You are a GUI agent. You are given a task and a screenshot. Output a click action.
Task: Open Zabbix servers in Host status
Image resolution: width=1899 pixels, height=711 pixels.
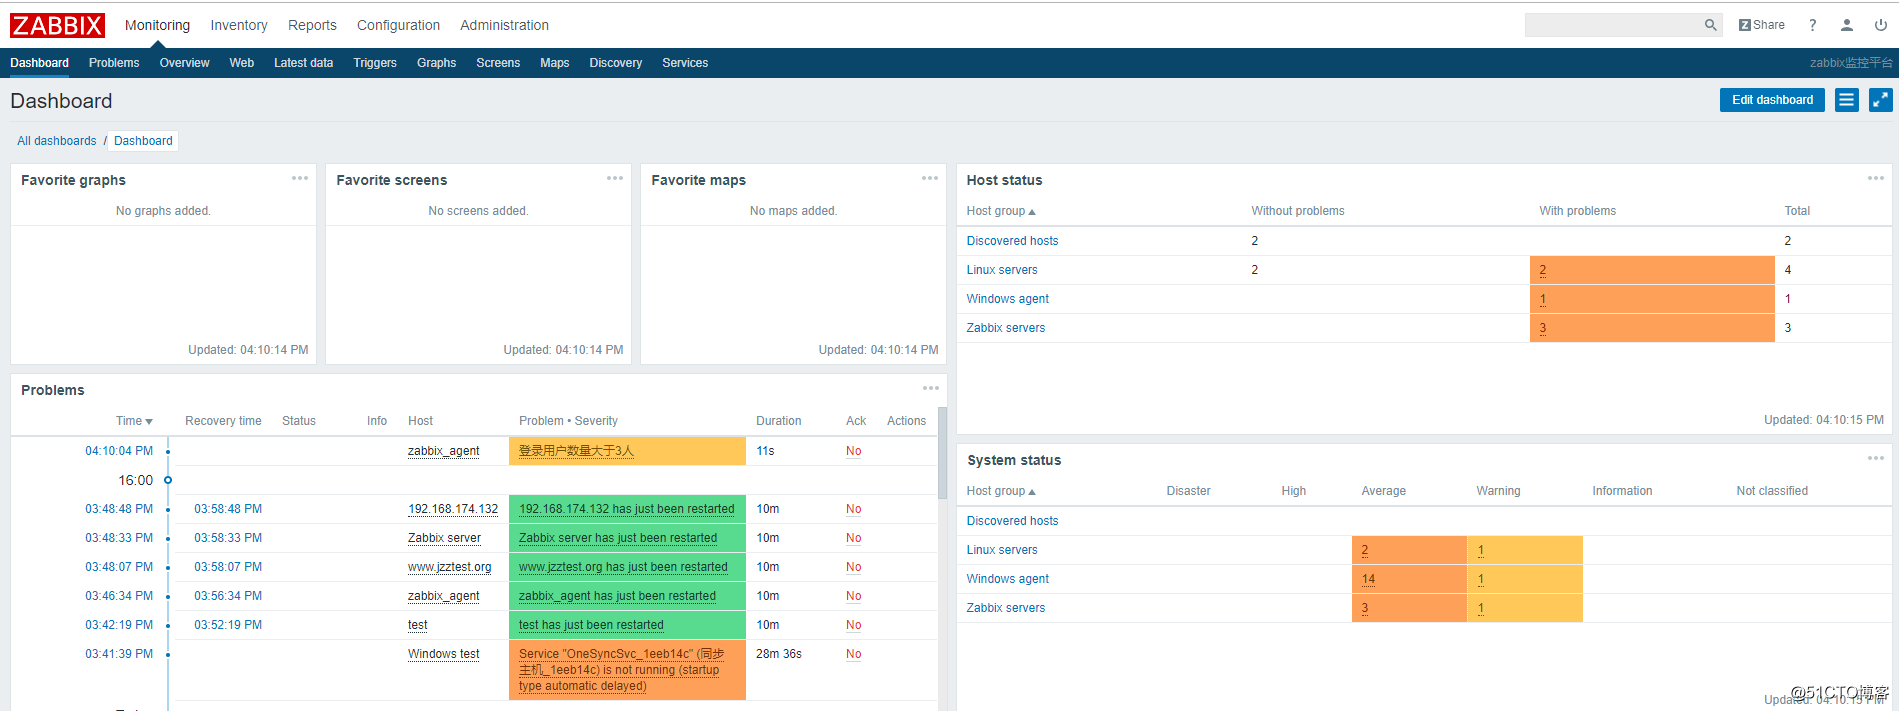point(1006,328)
